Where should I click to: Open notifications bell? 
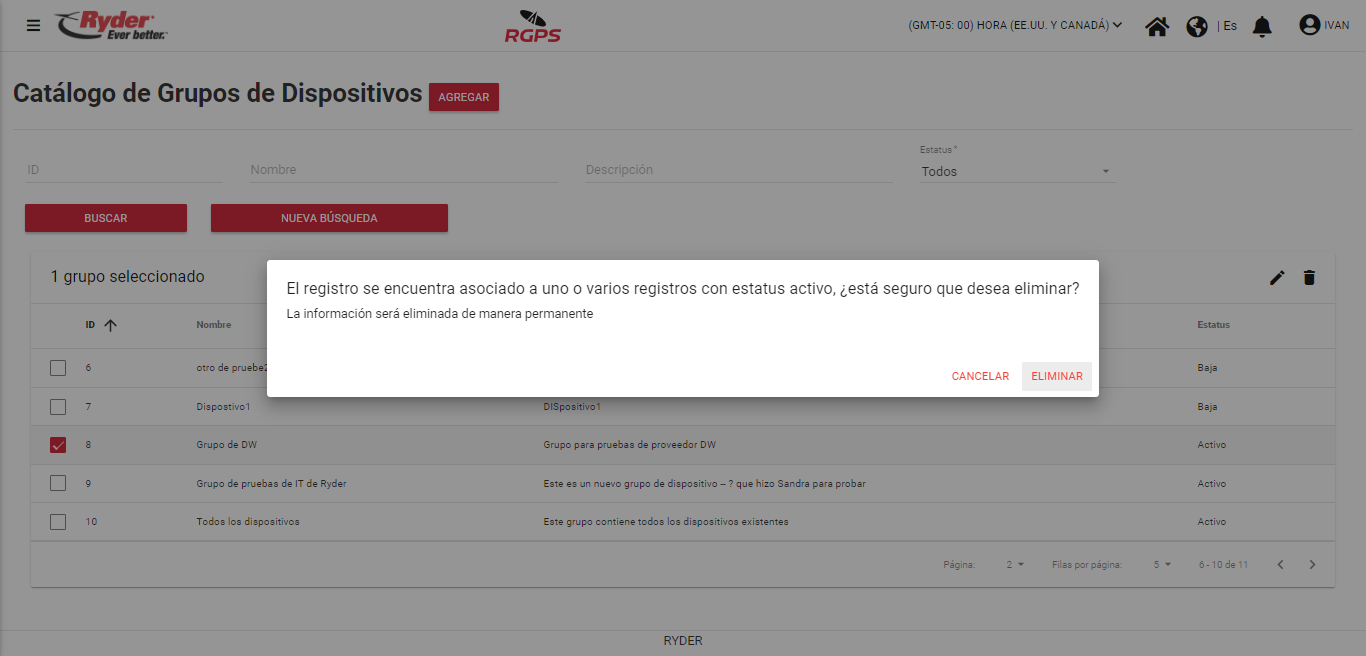point(1262,26)
